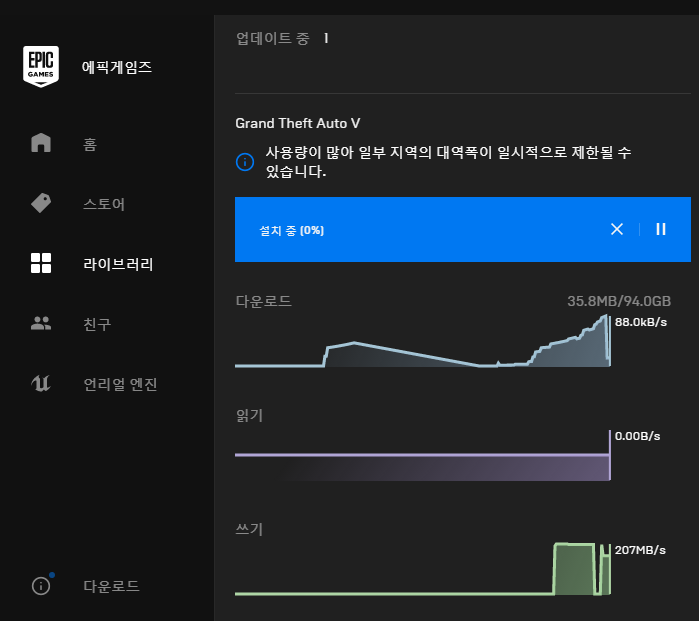Screen dimensions: 699x621
Task: Pause the Grand Theft Auto V install
Action: (x=661, y=229)
